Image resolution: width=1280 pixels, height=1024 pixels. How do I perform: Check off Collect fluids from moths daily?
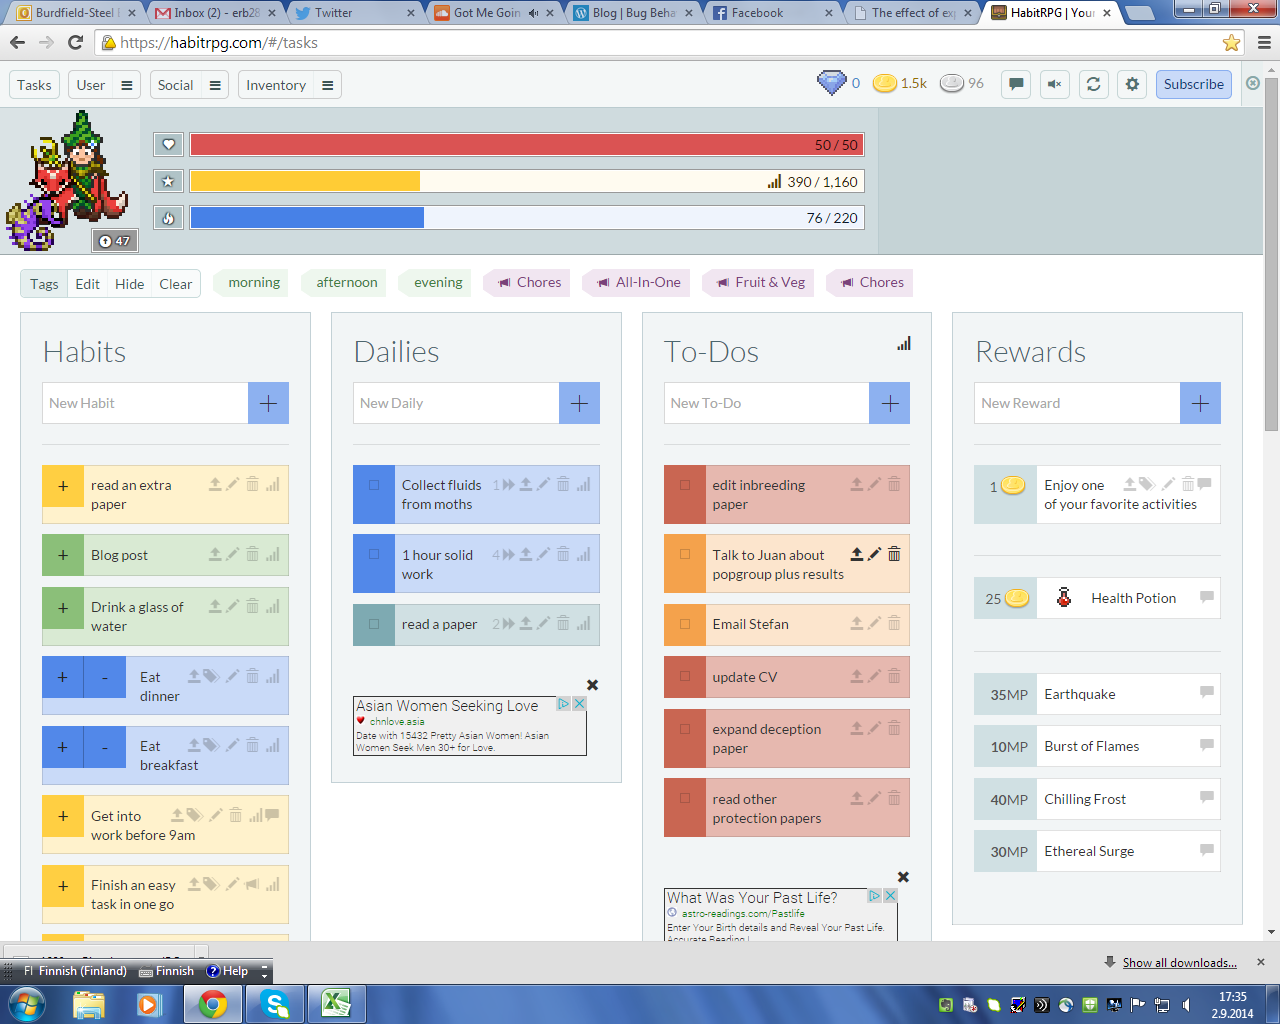click(x=374, y=485)
